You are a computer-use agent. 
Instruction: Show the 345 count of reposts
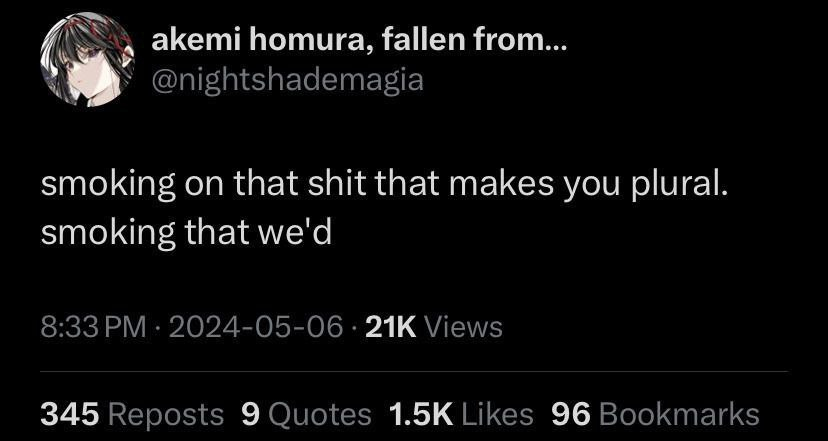70,414
